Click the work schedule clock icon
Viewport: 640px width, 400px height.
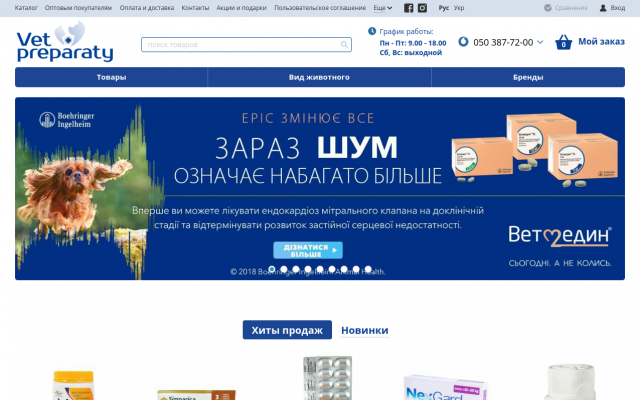(372, 31)
